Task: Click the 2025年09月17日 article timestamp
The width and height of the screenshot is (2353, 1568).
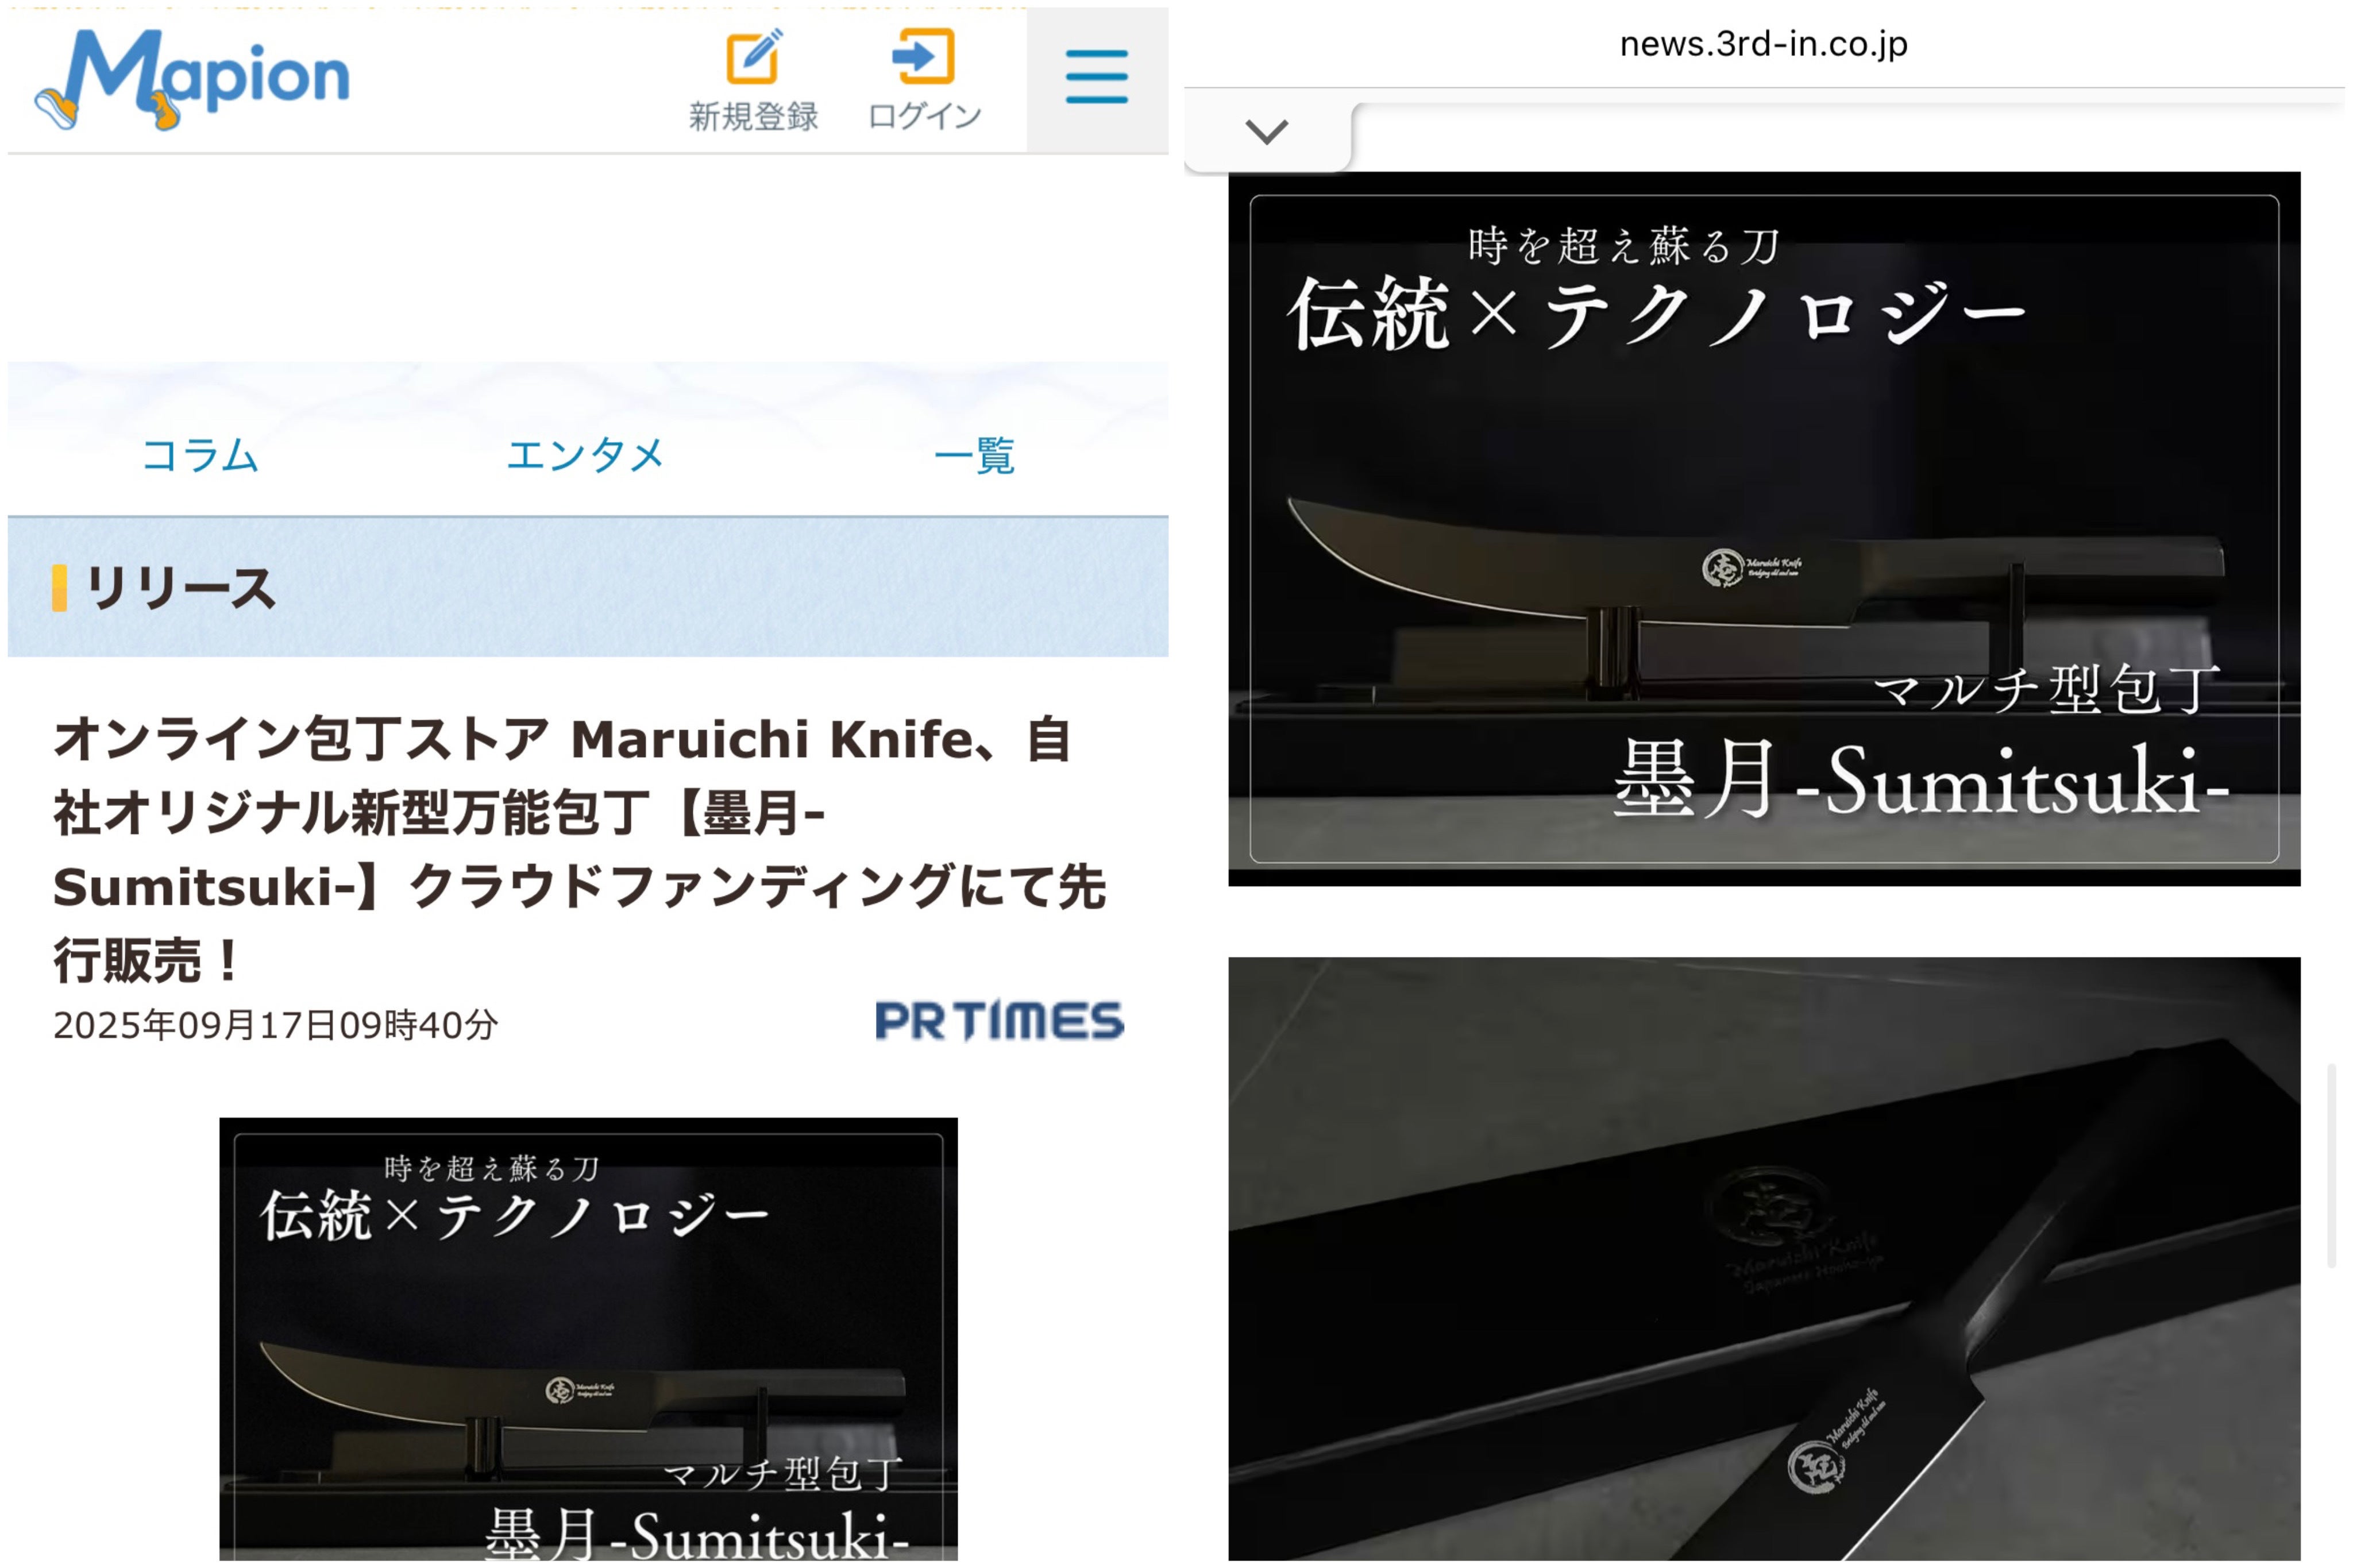Action: (275, 1025)
